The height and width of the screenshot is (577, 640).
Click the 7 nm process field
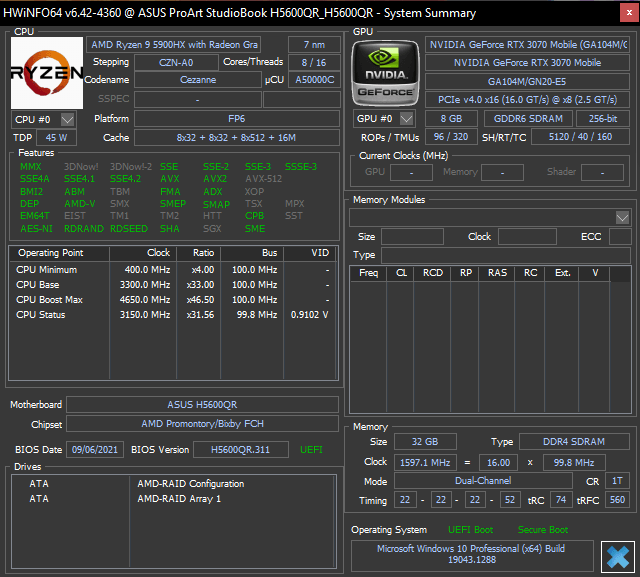314,44
